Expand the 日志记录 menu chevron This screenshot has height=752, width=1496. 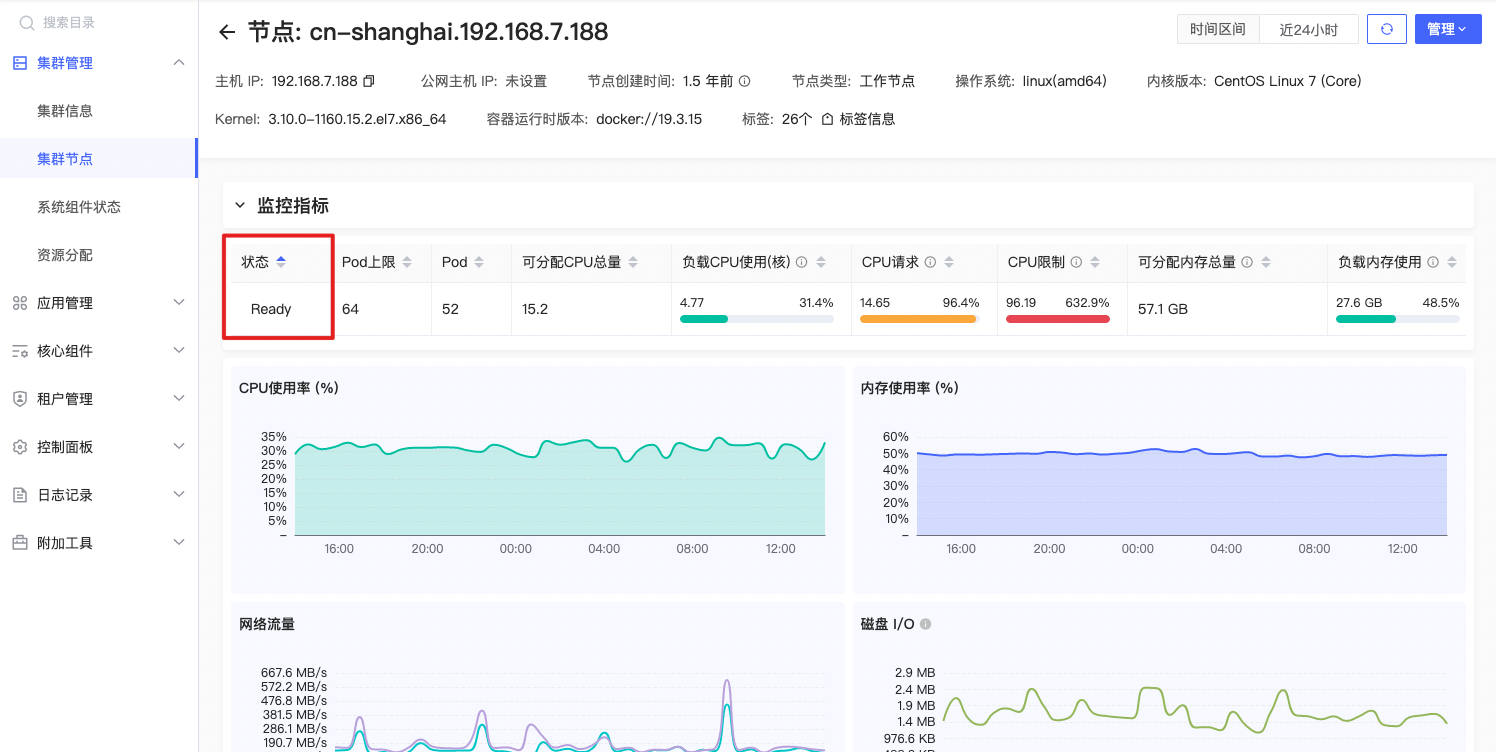pos(179,494)
